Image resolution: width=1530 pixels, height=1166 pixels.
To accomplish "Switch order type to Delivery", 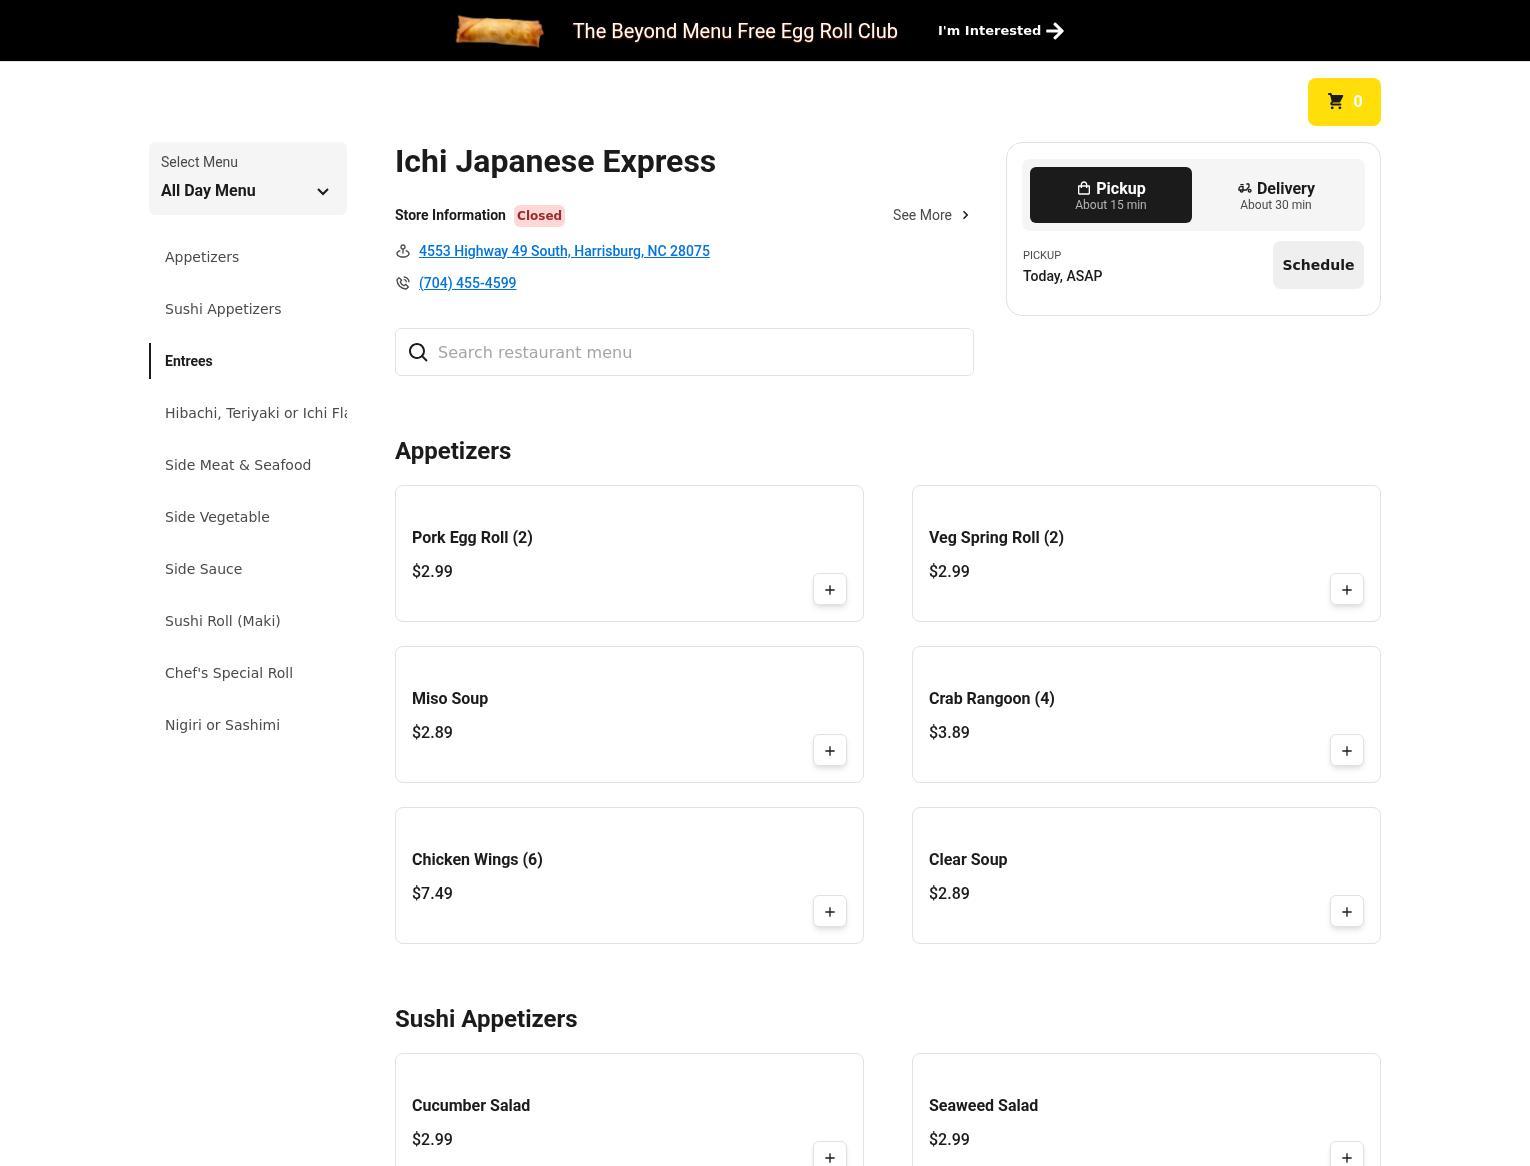I will click(1275, 195).
